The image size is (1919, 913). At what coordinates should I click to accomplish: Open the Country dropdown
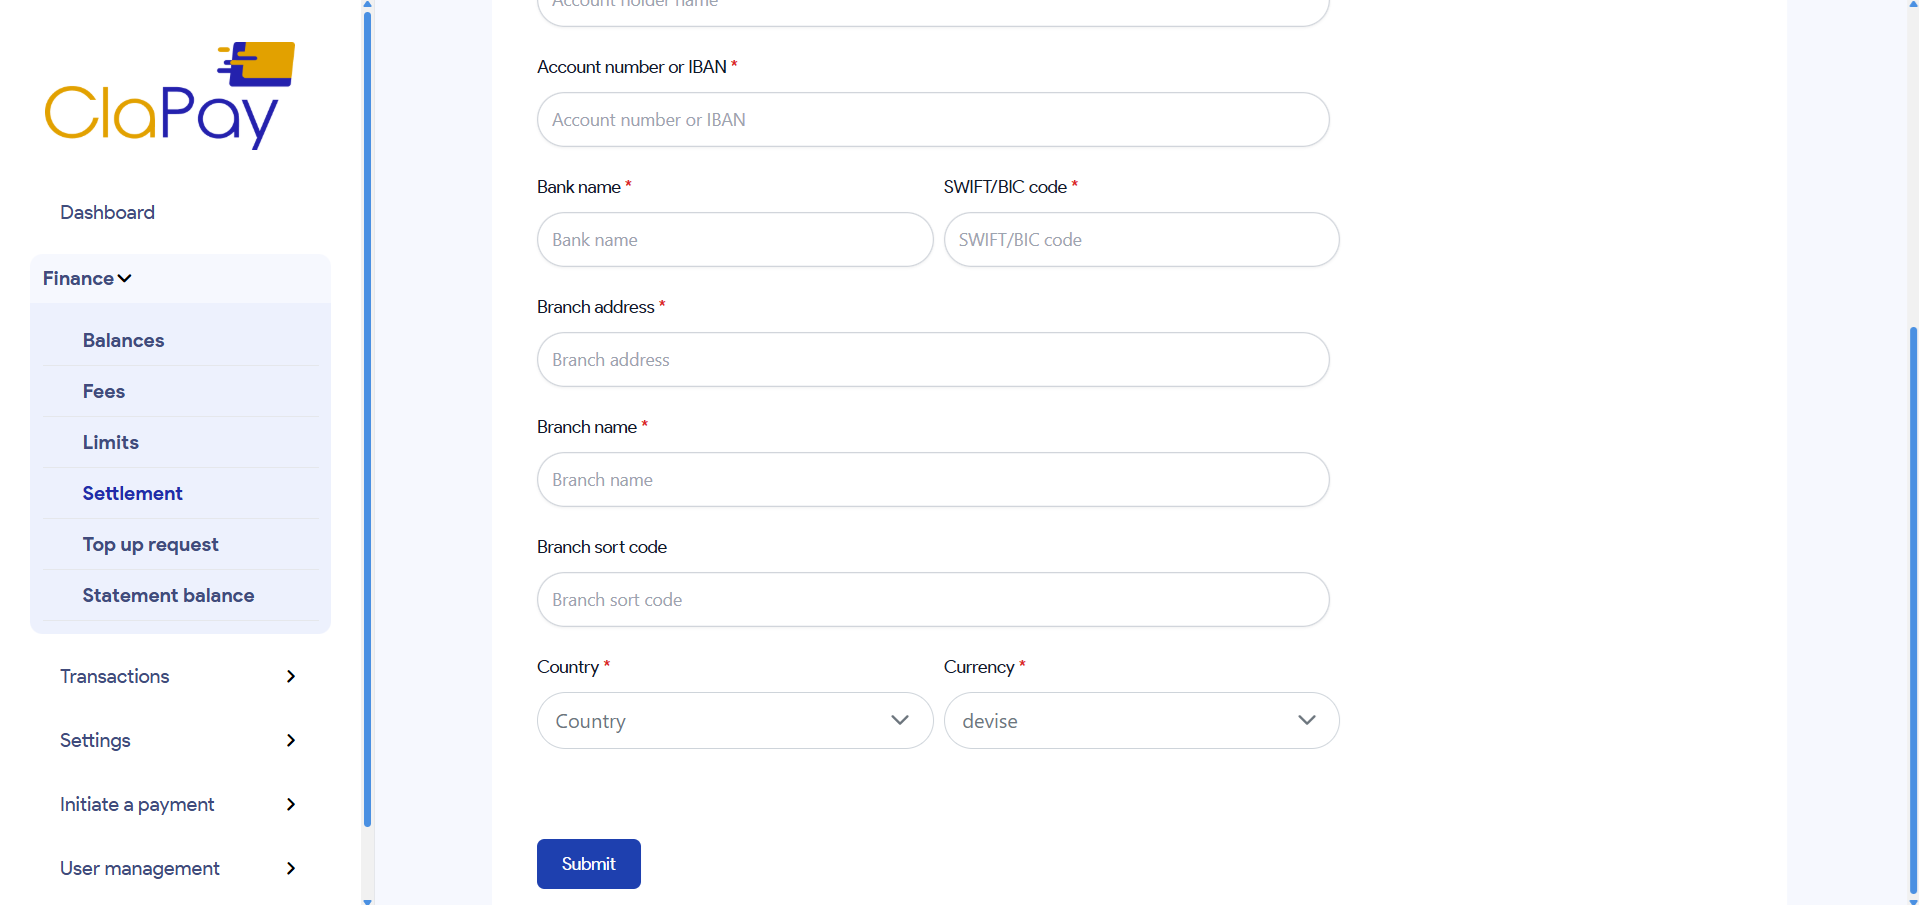(x=734, y=721)
